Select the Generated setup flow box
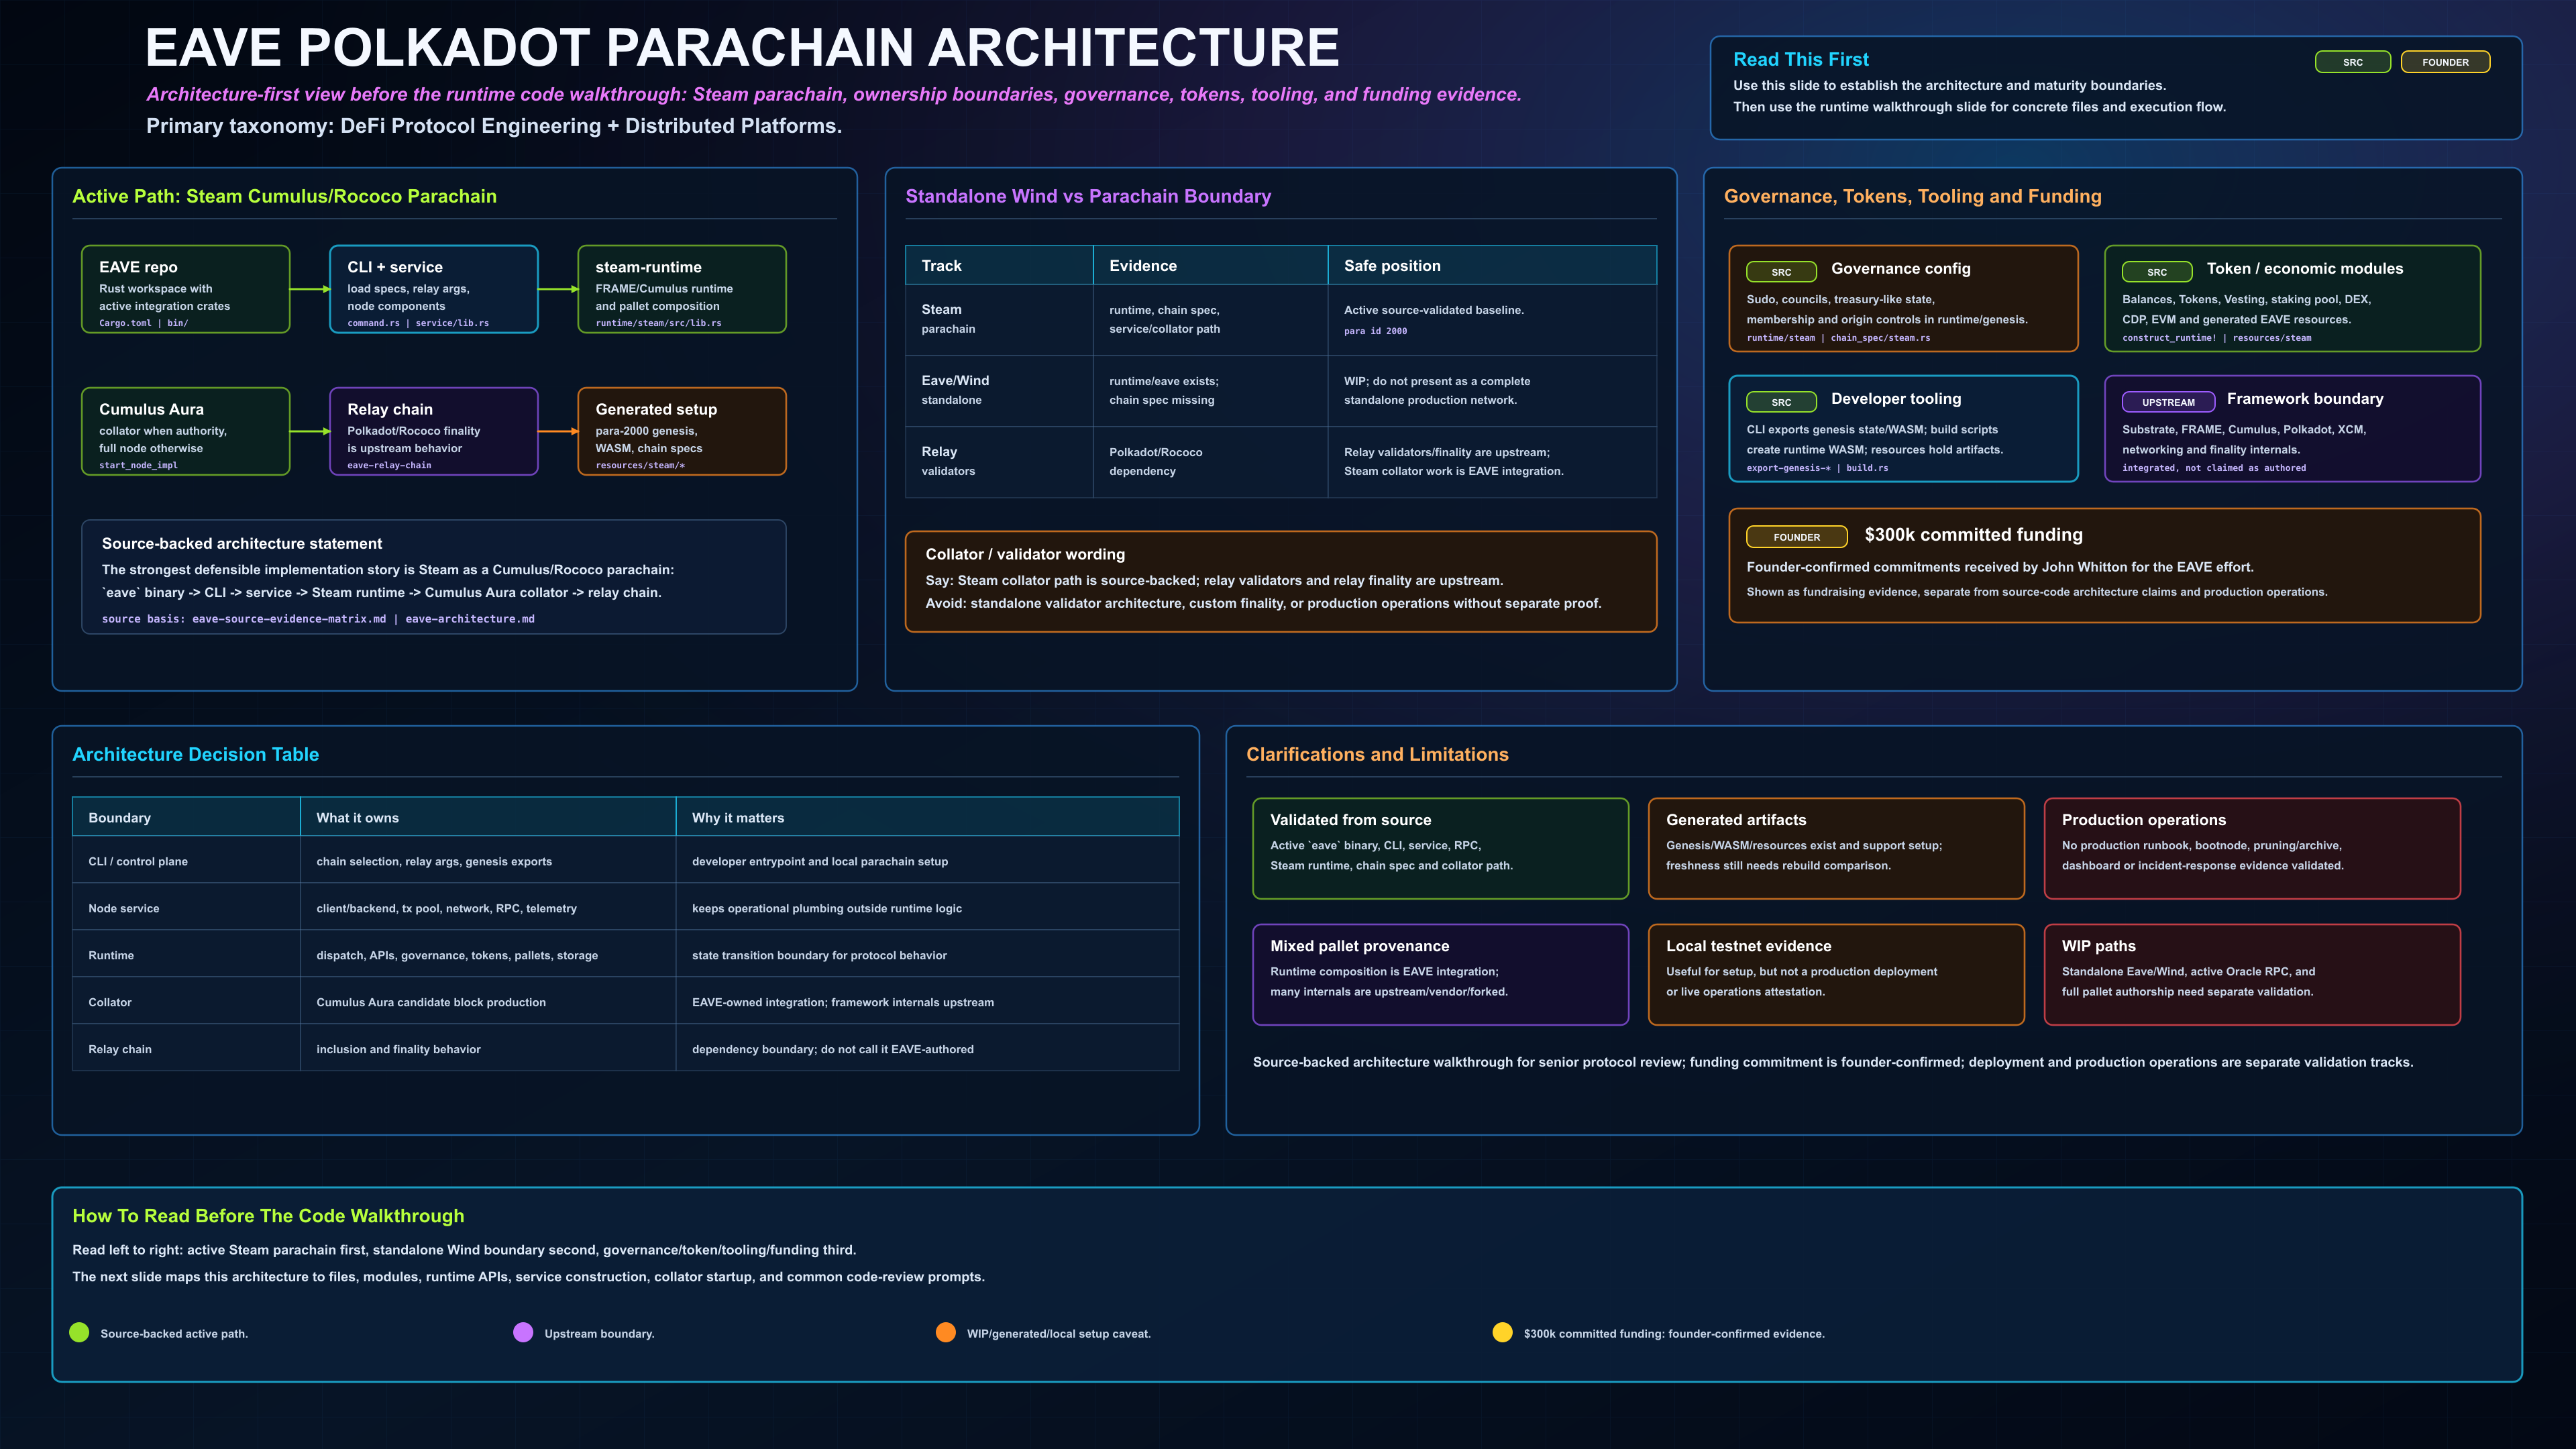Viewport: 2576px width, 1449px height. click(682, 431)
